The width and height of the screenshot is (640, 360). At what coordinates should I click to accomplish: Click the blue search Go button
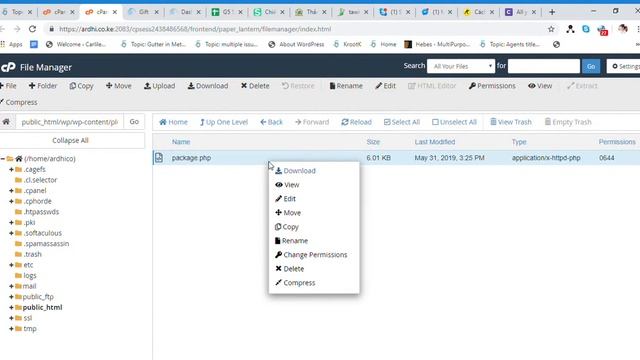pyautogui.click(x=591, y=66)
